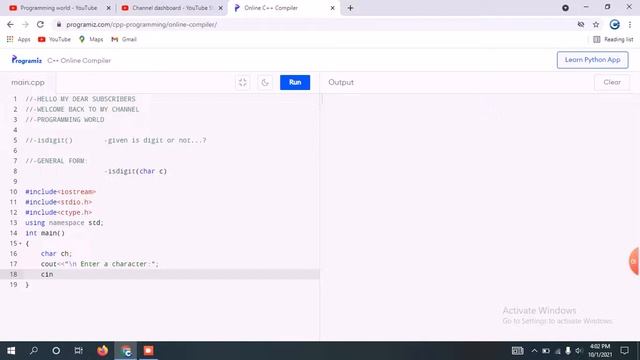640x360 pixels.
Task: Toggle fullscreen editor icon
Action: click(243, 82)
